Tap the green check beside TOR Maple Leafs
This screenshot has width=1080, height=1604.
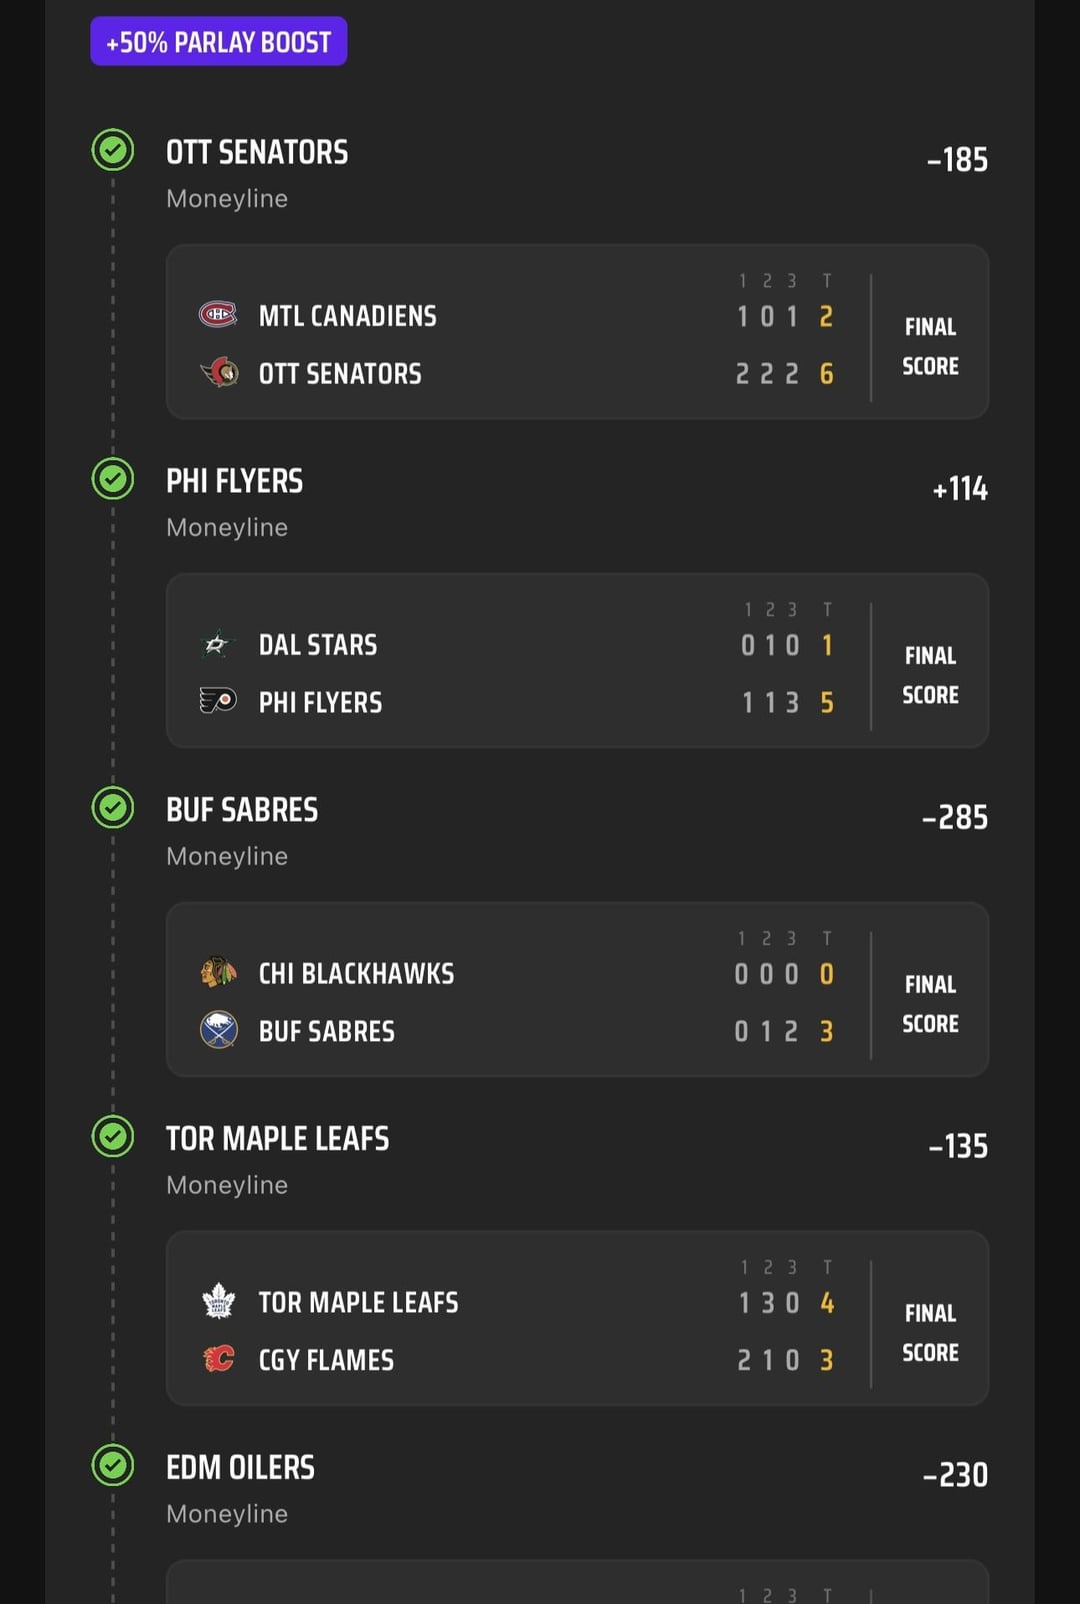(113, 1137)
